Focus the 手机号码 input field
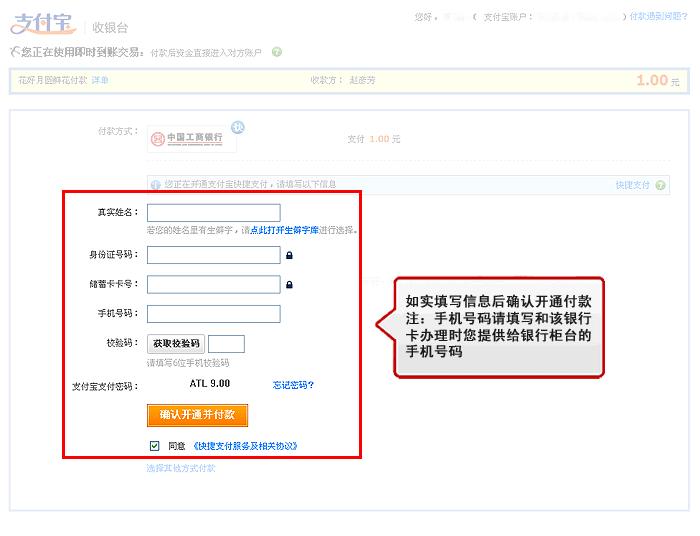This screenshot has height=536, width=700. [x=214, y=314]
